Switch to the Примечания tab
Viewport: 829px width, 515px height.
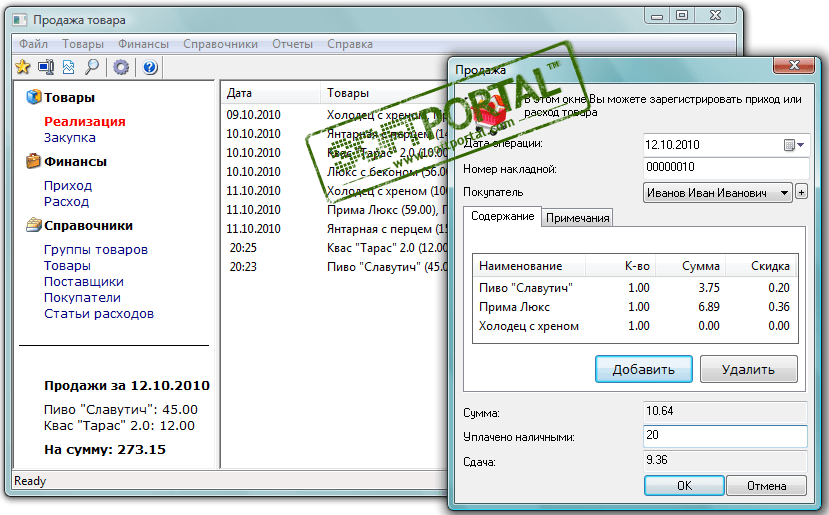[x=577, y=218]
